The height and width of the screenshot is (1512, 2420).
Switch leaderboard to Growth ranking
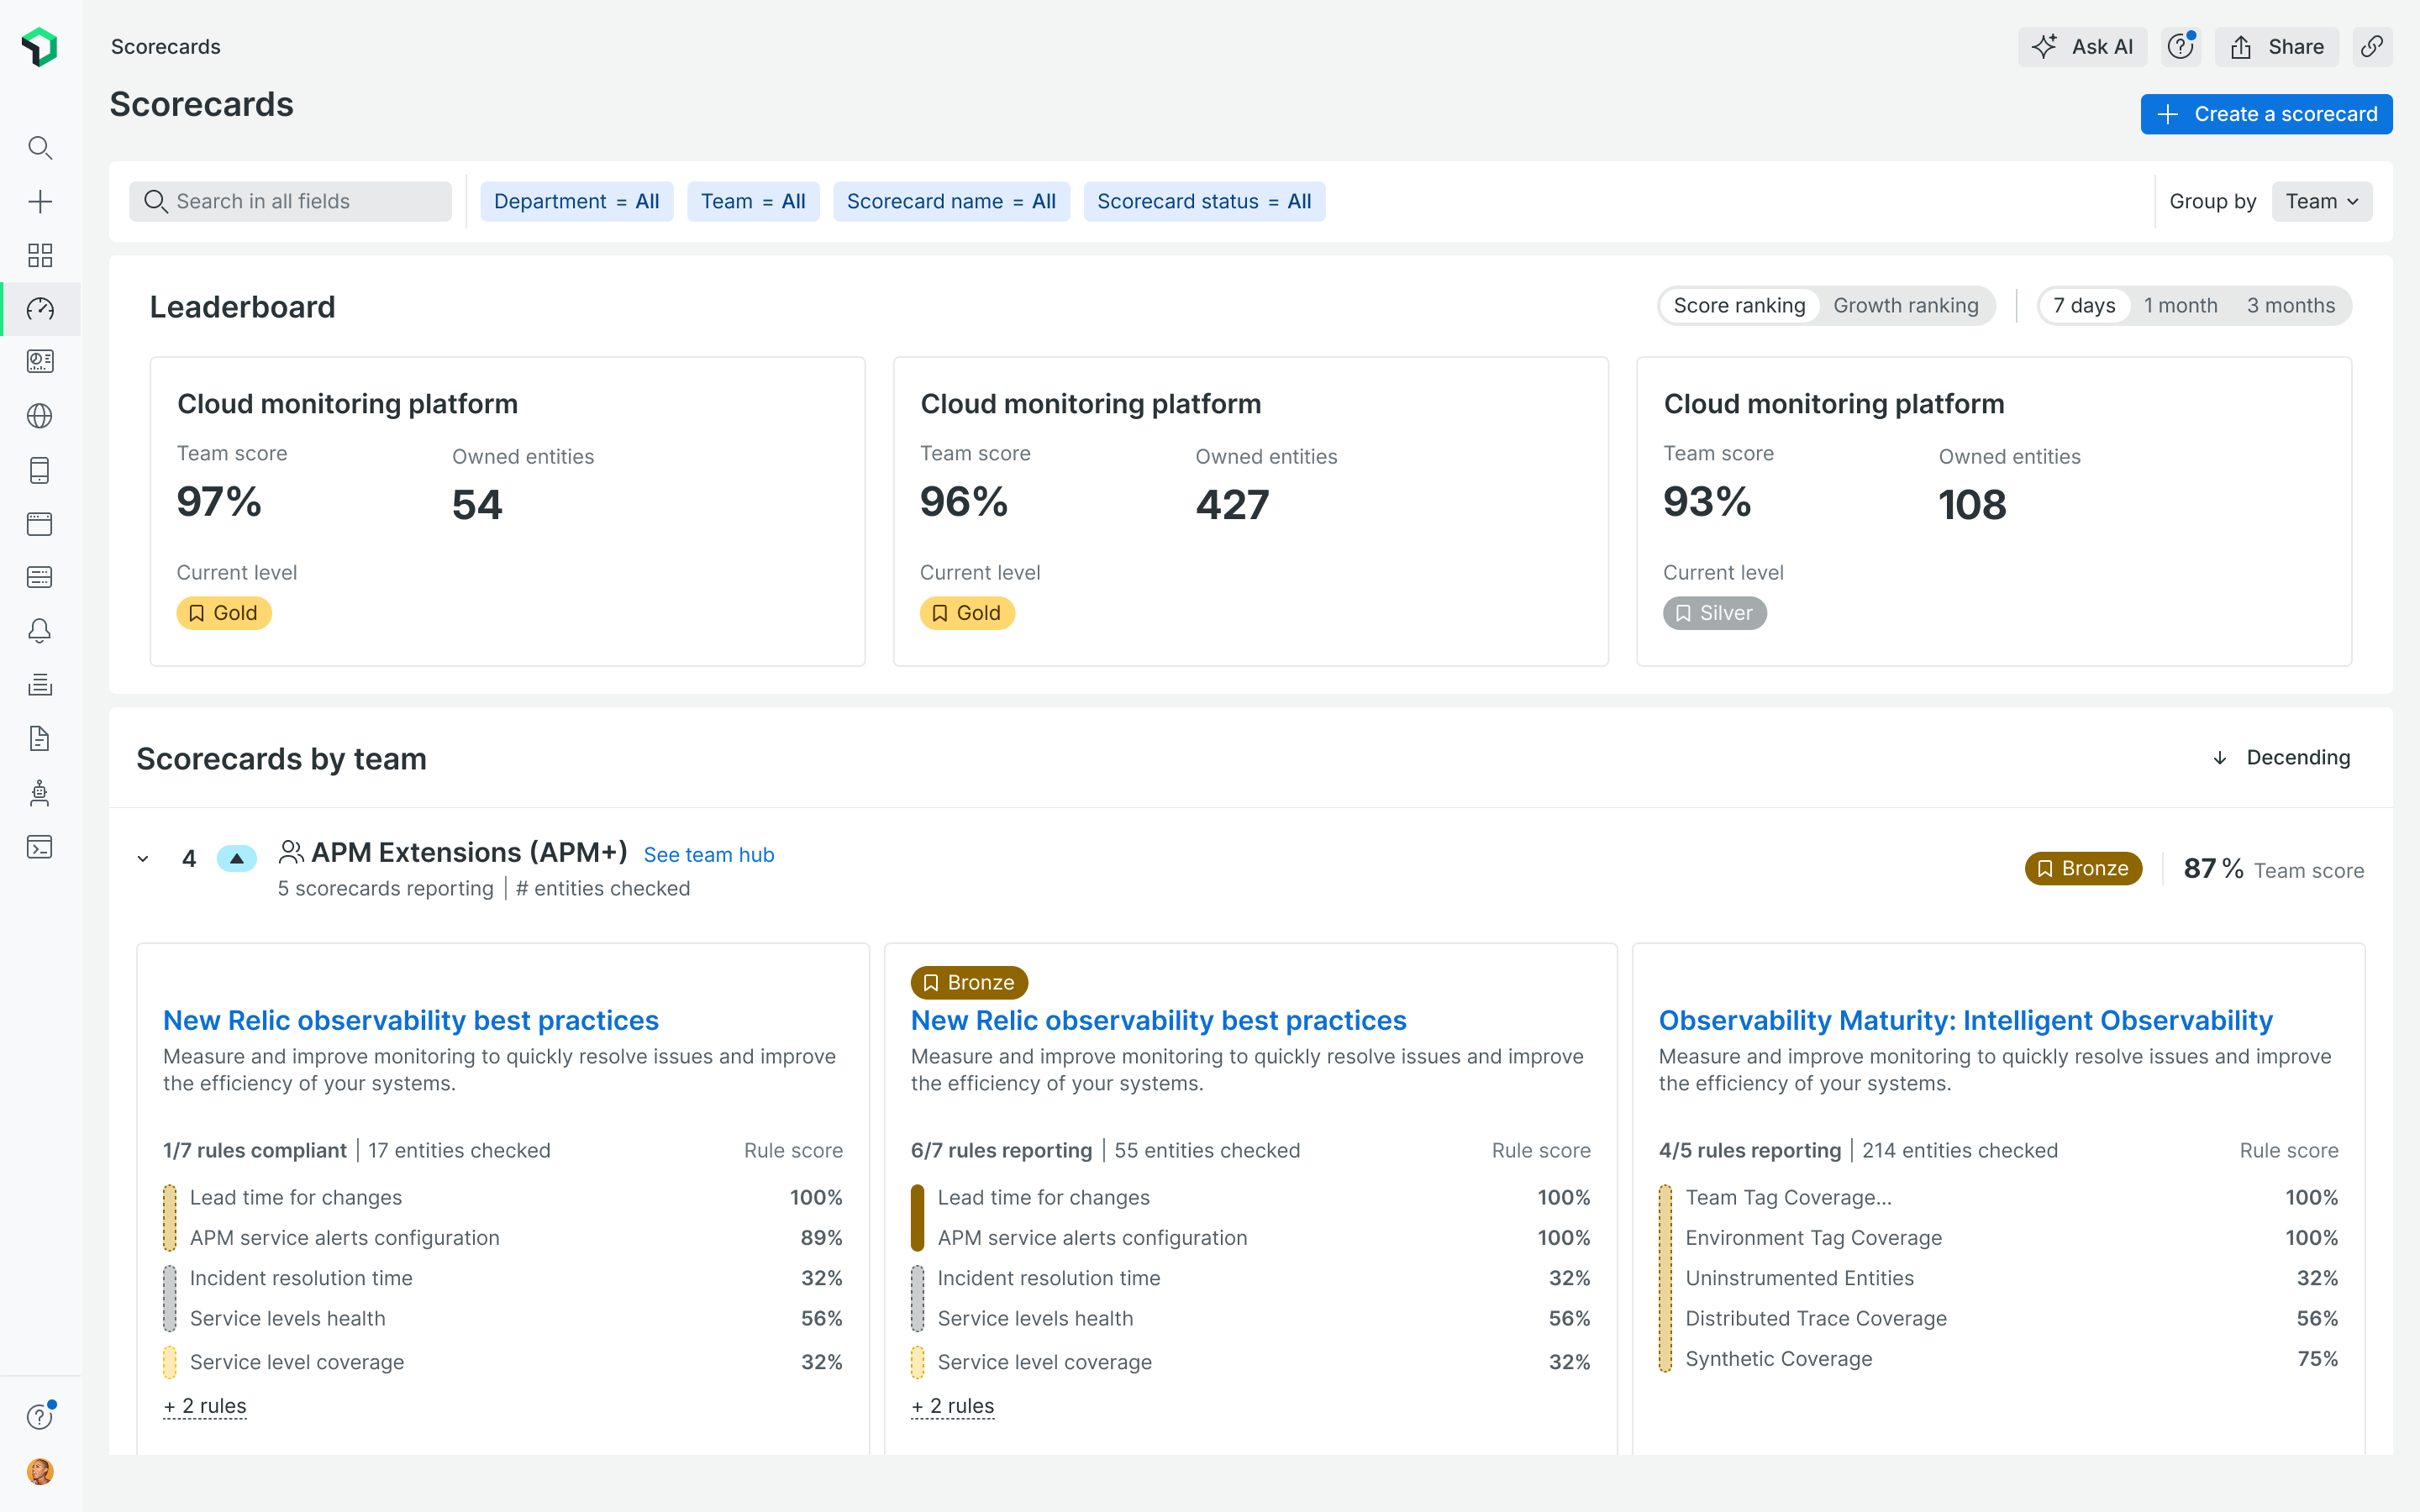point(1905,306)
